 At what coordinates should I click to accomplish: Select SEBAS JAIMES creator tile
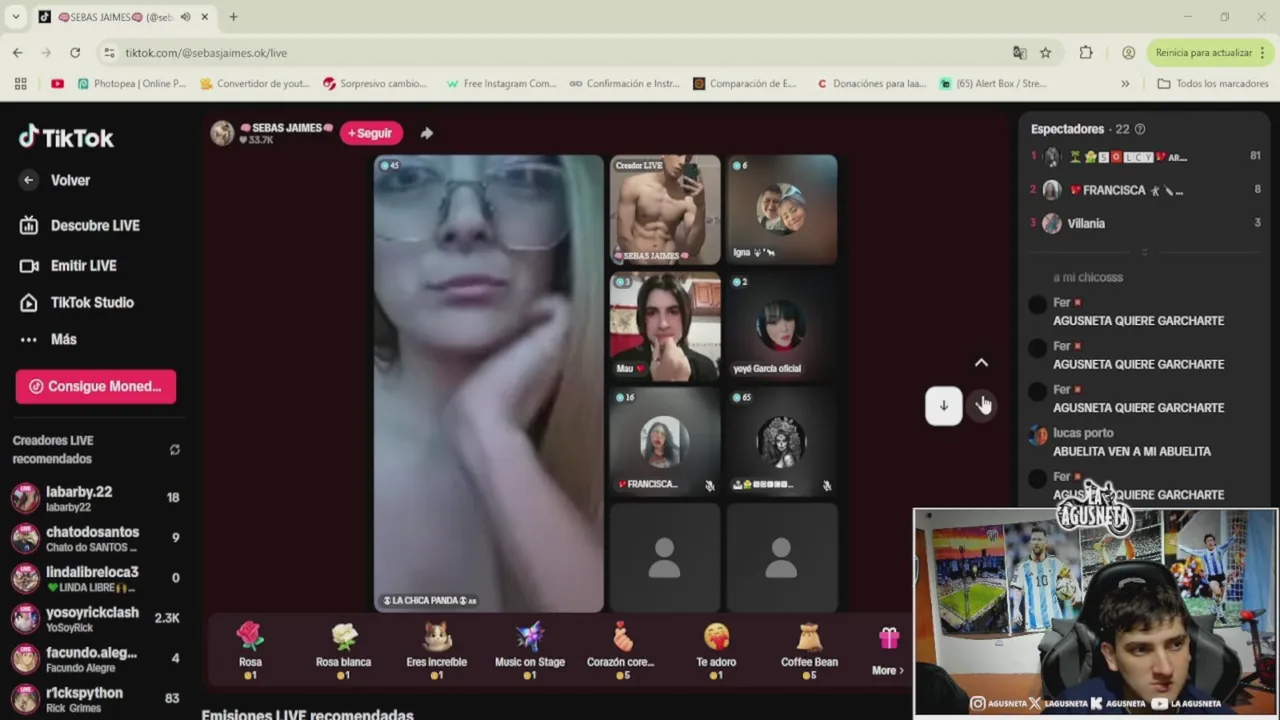point(665,210)
